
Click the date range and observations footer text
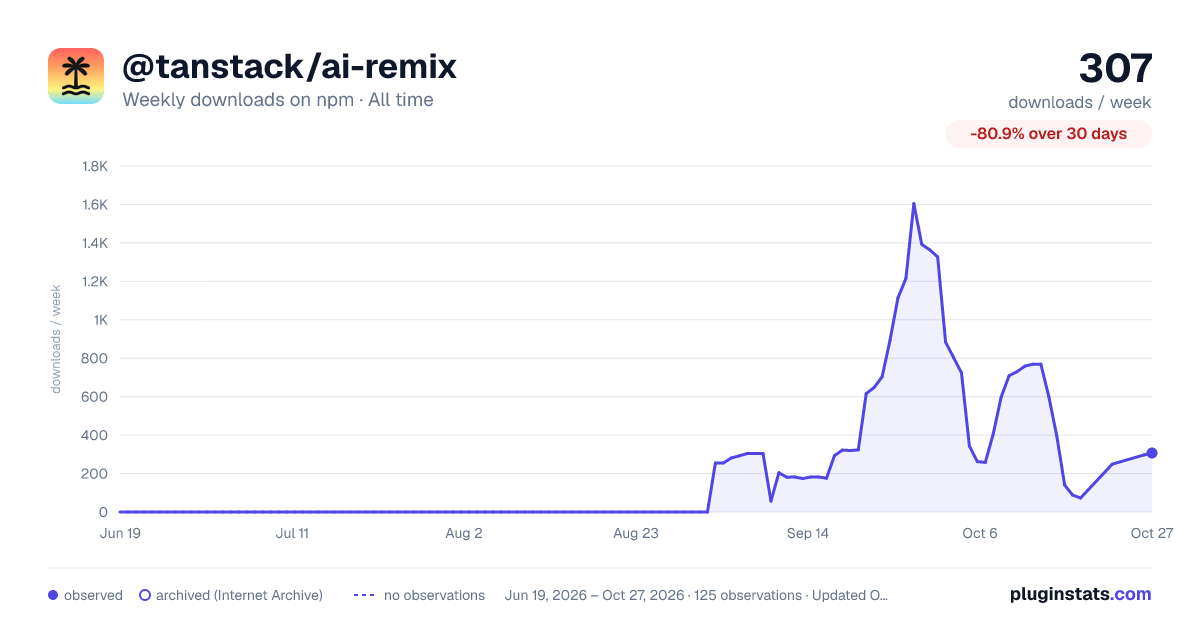tap(697, 595)
